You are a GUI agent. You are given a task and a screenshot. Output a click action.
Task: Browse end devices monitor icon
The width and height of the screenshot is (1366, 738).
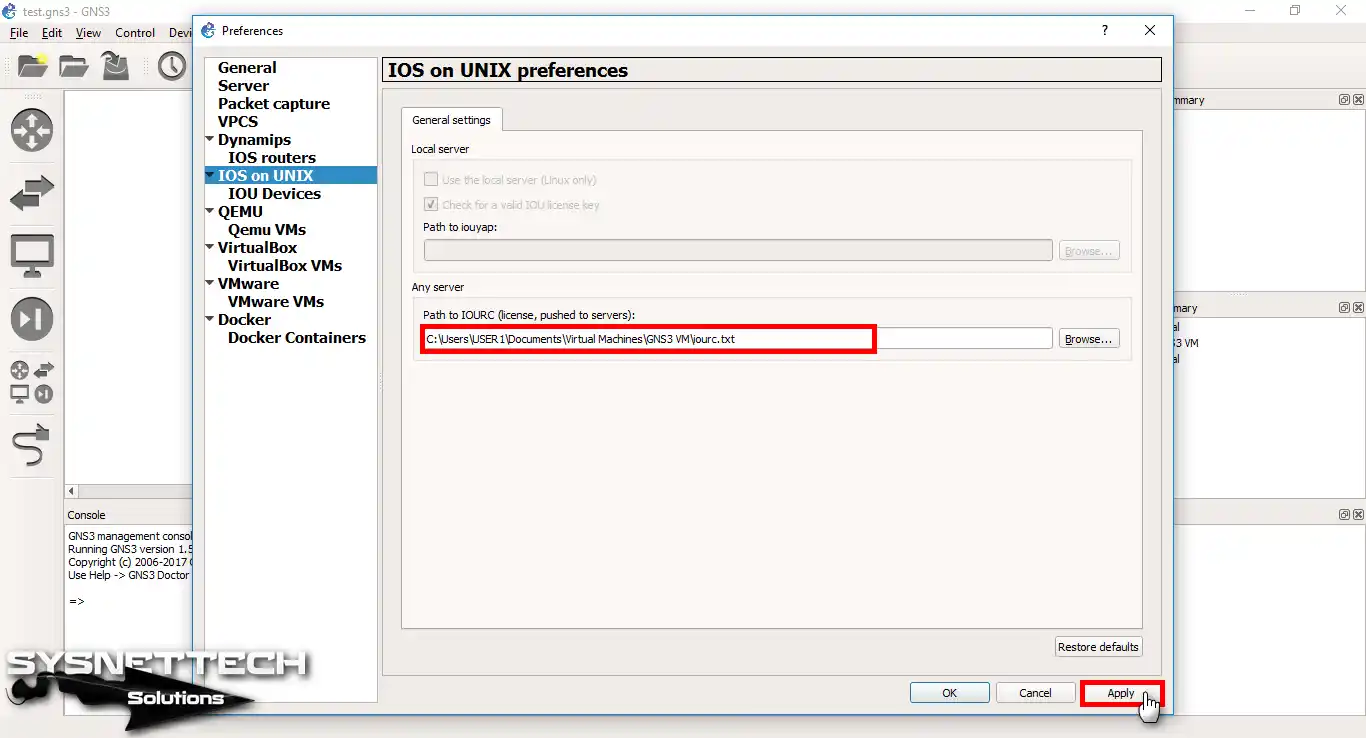32,257
